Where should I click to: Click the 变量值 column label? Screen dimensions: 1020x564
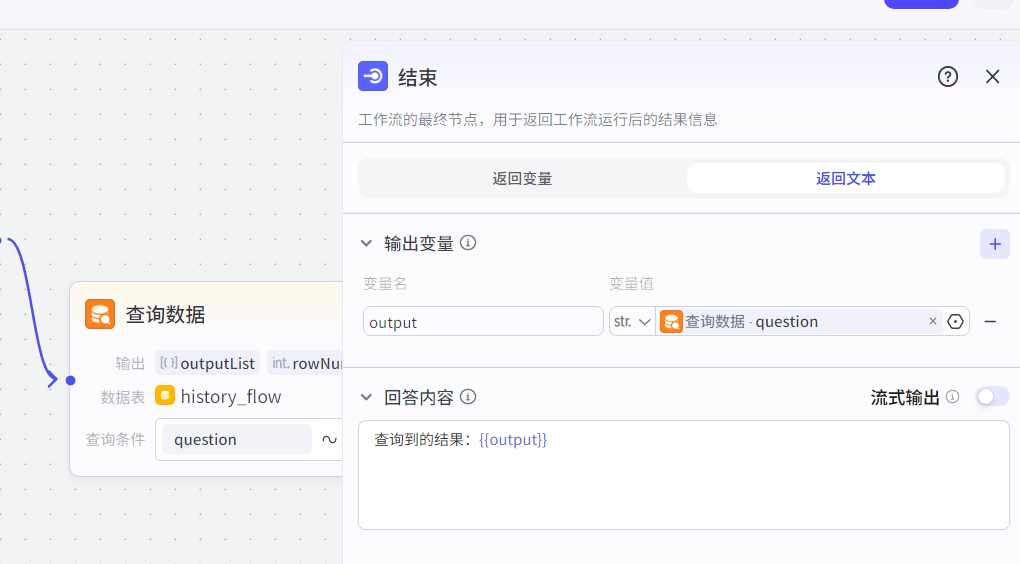(x=631, y=284)
